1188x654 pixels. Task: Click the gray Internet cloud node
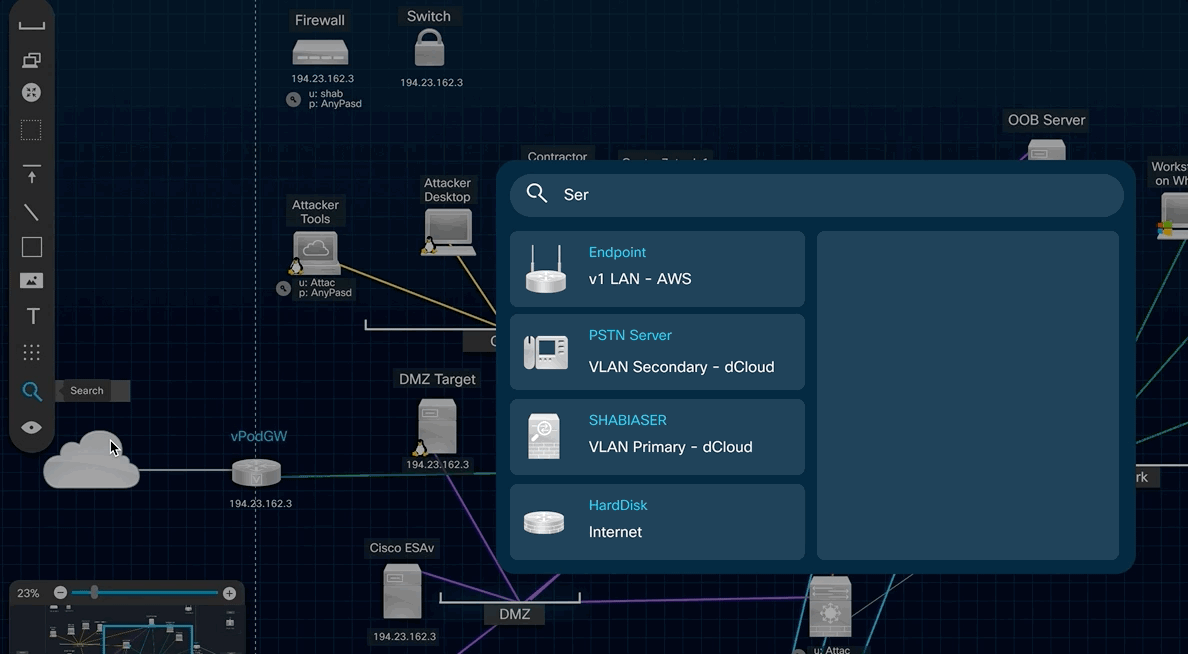pos(92,461)
